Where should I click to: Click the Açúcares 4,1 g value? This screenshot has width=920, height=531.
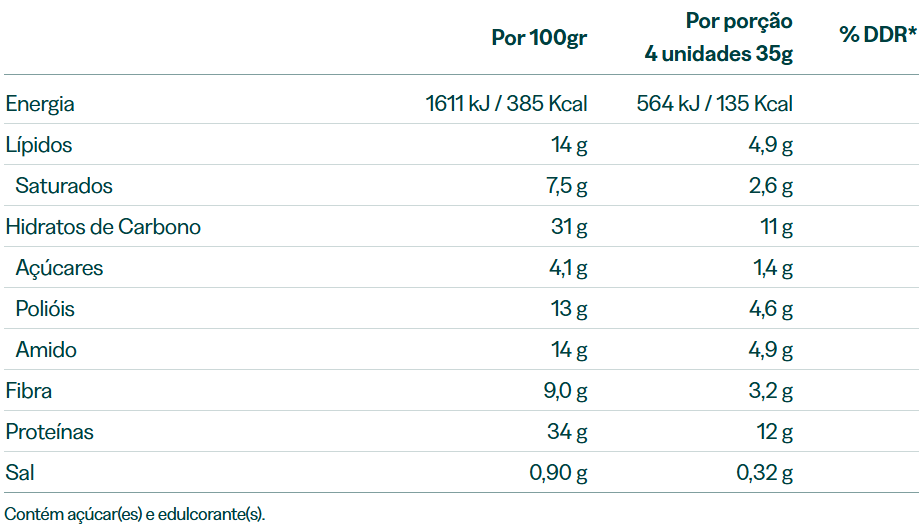pyautogui.click(x=568, y=268)
